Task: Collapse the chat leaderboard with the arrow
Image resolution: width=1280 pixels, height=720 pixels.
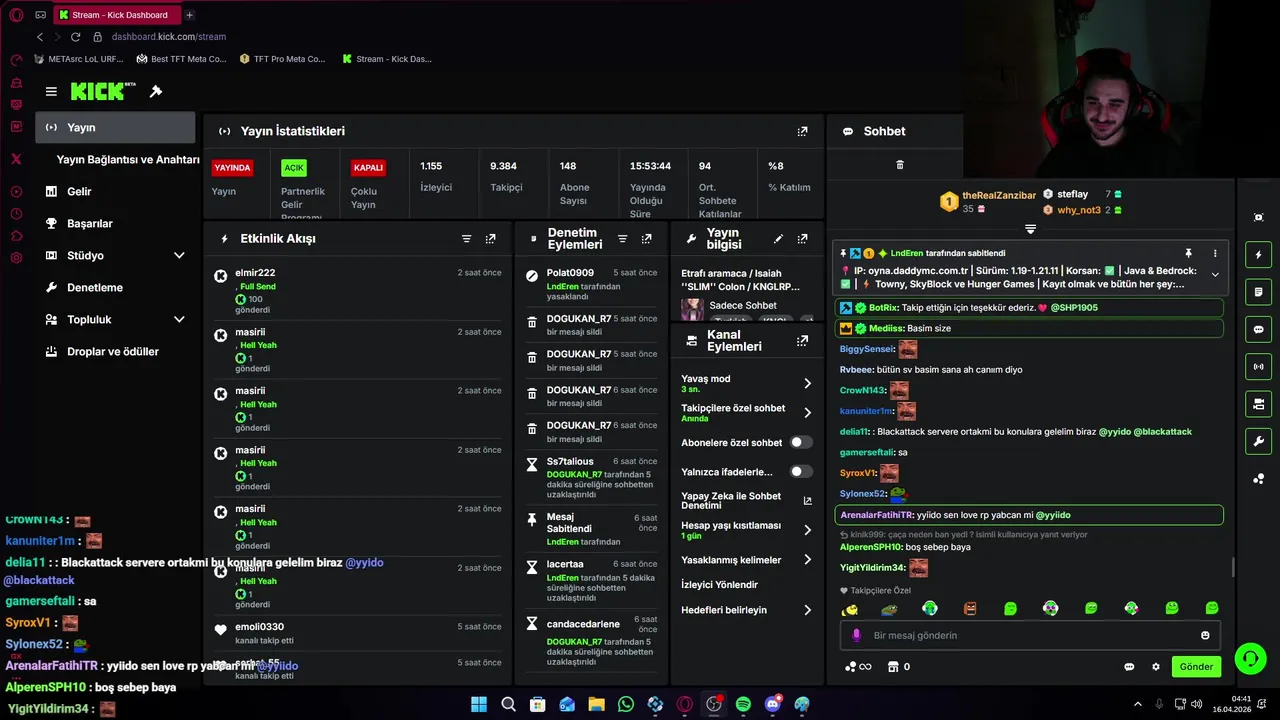Action: coord(1030,229)
